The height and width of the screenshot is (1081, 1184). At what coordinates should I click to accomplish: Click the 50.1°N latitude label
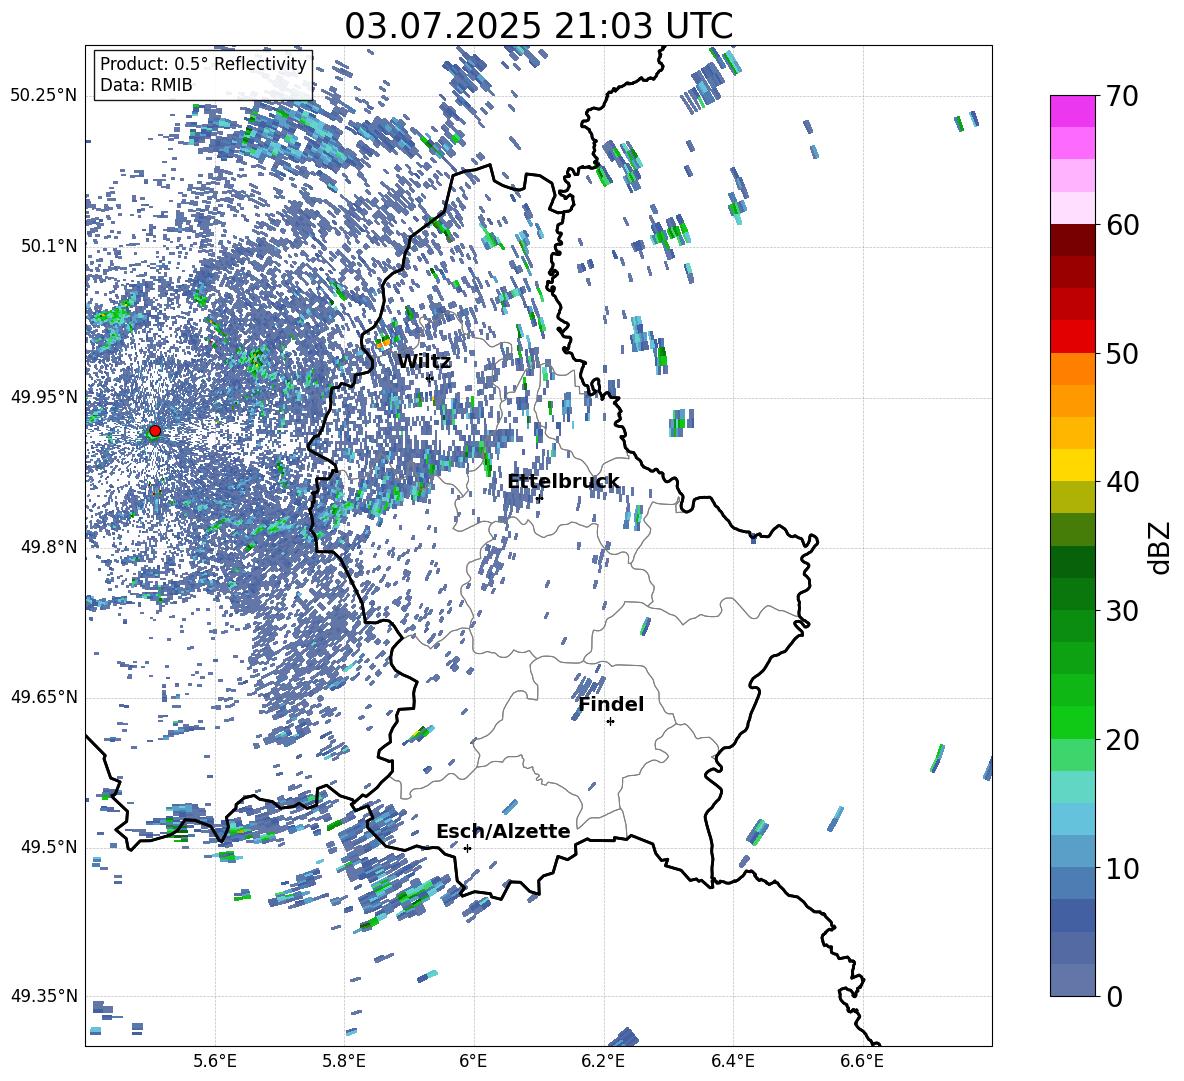coord(48,246)
